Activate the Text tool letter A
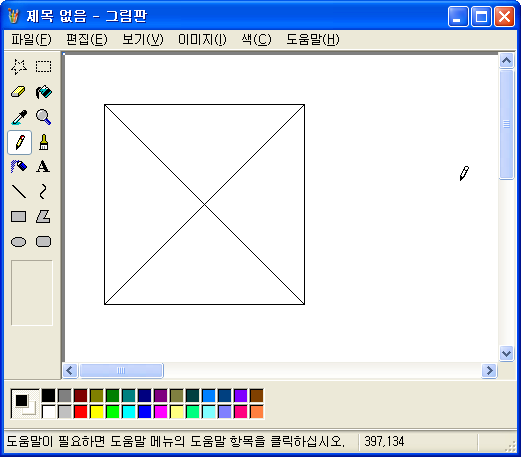 [44, 167]
